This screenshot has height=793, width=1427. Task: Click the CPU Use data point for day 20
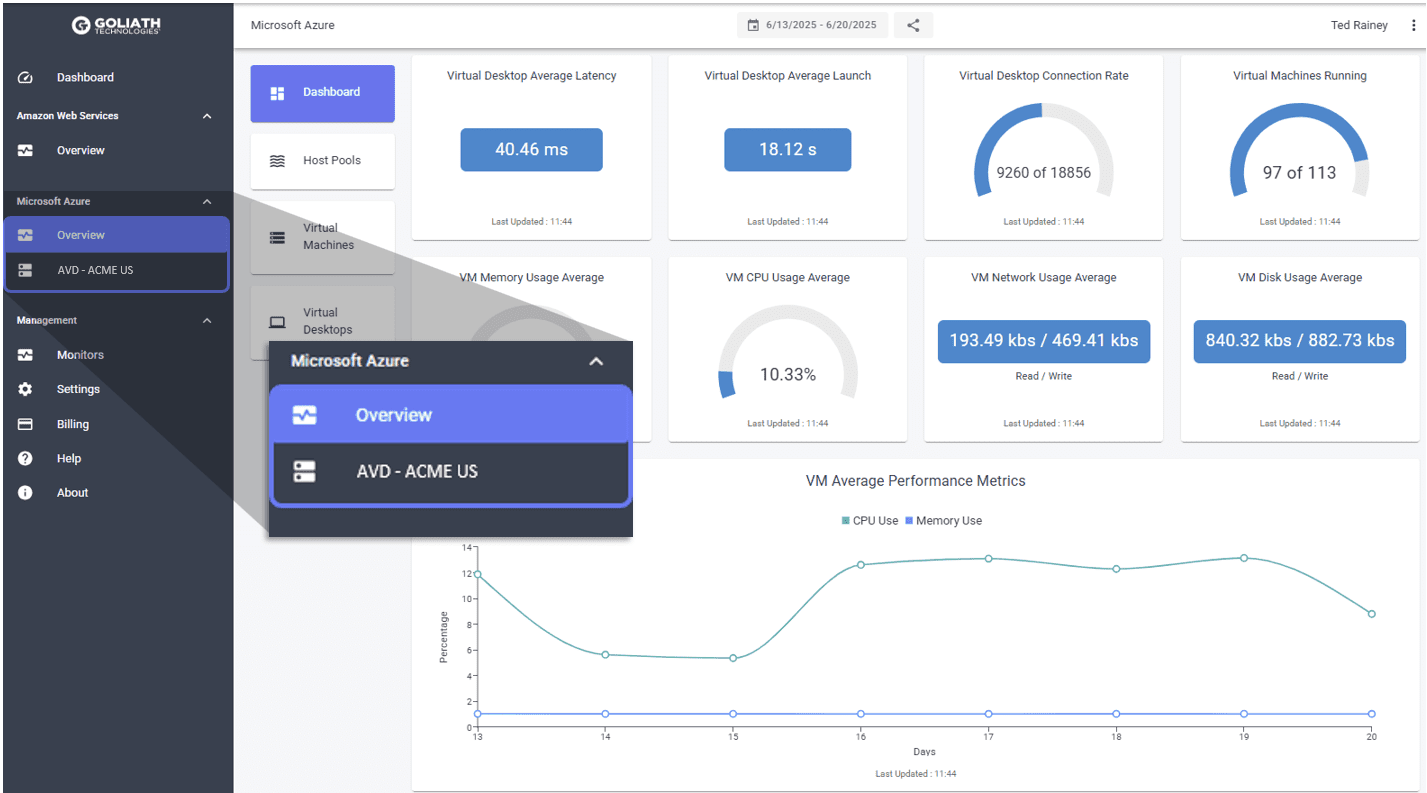tap(1371, 614)
